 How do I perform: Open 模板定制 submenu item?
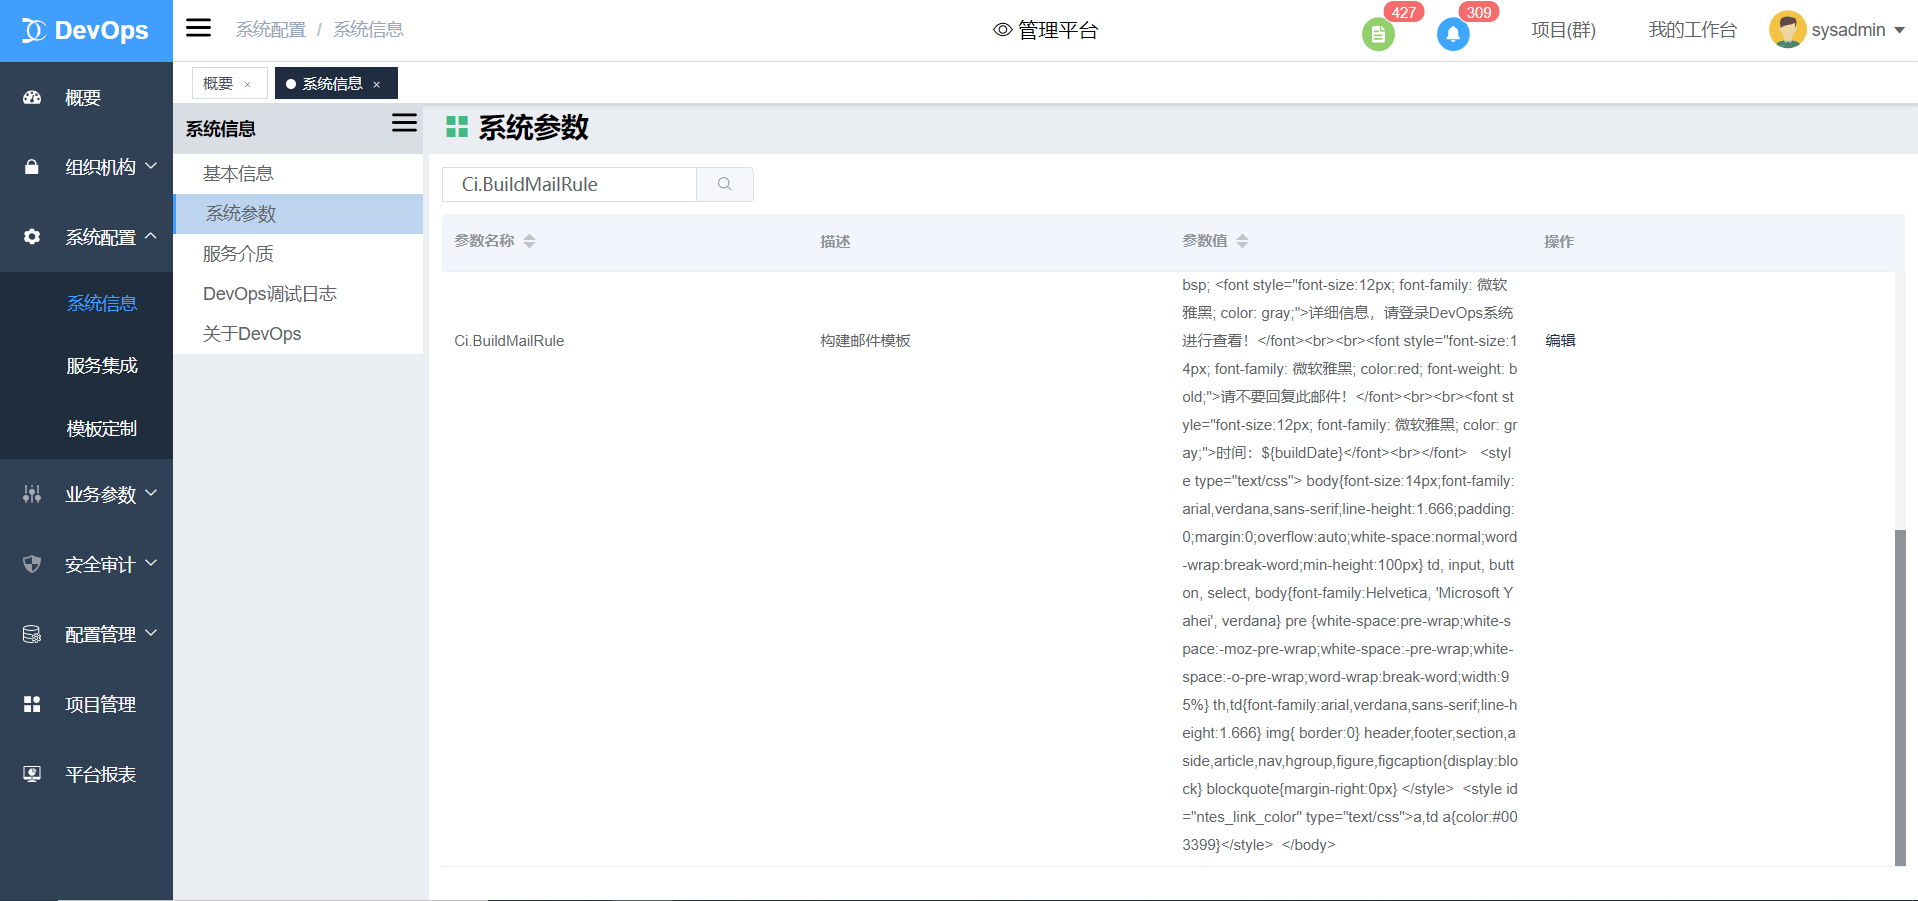point(102,429)
